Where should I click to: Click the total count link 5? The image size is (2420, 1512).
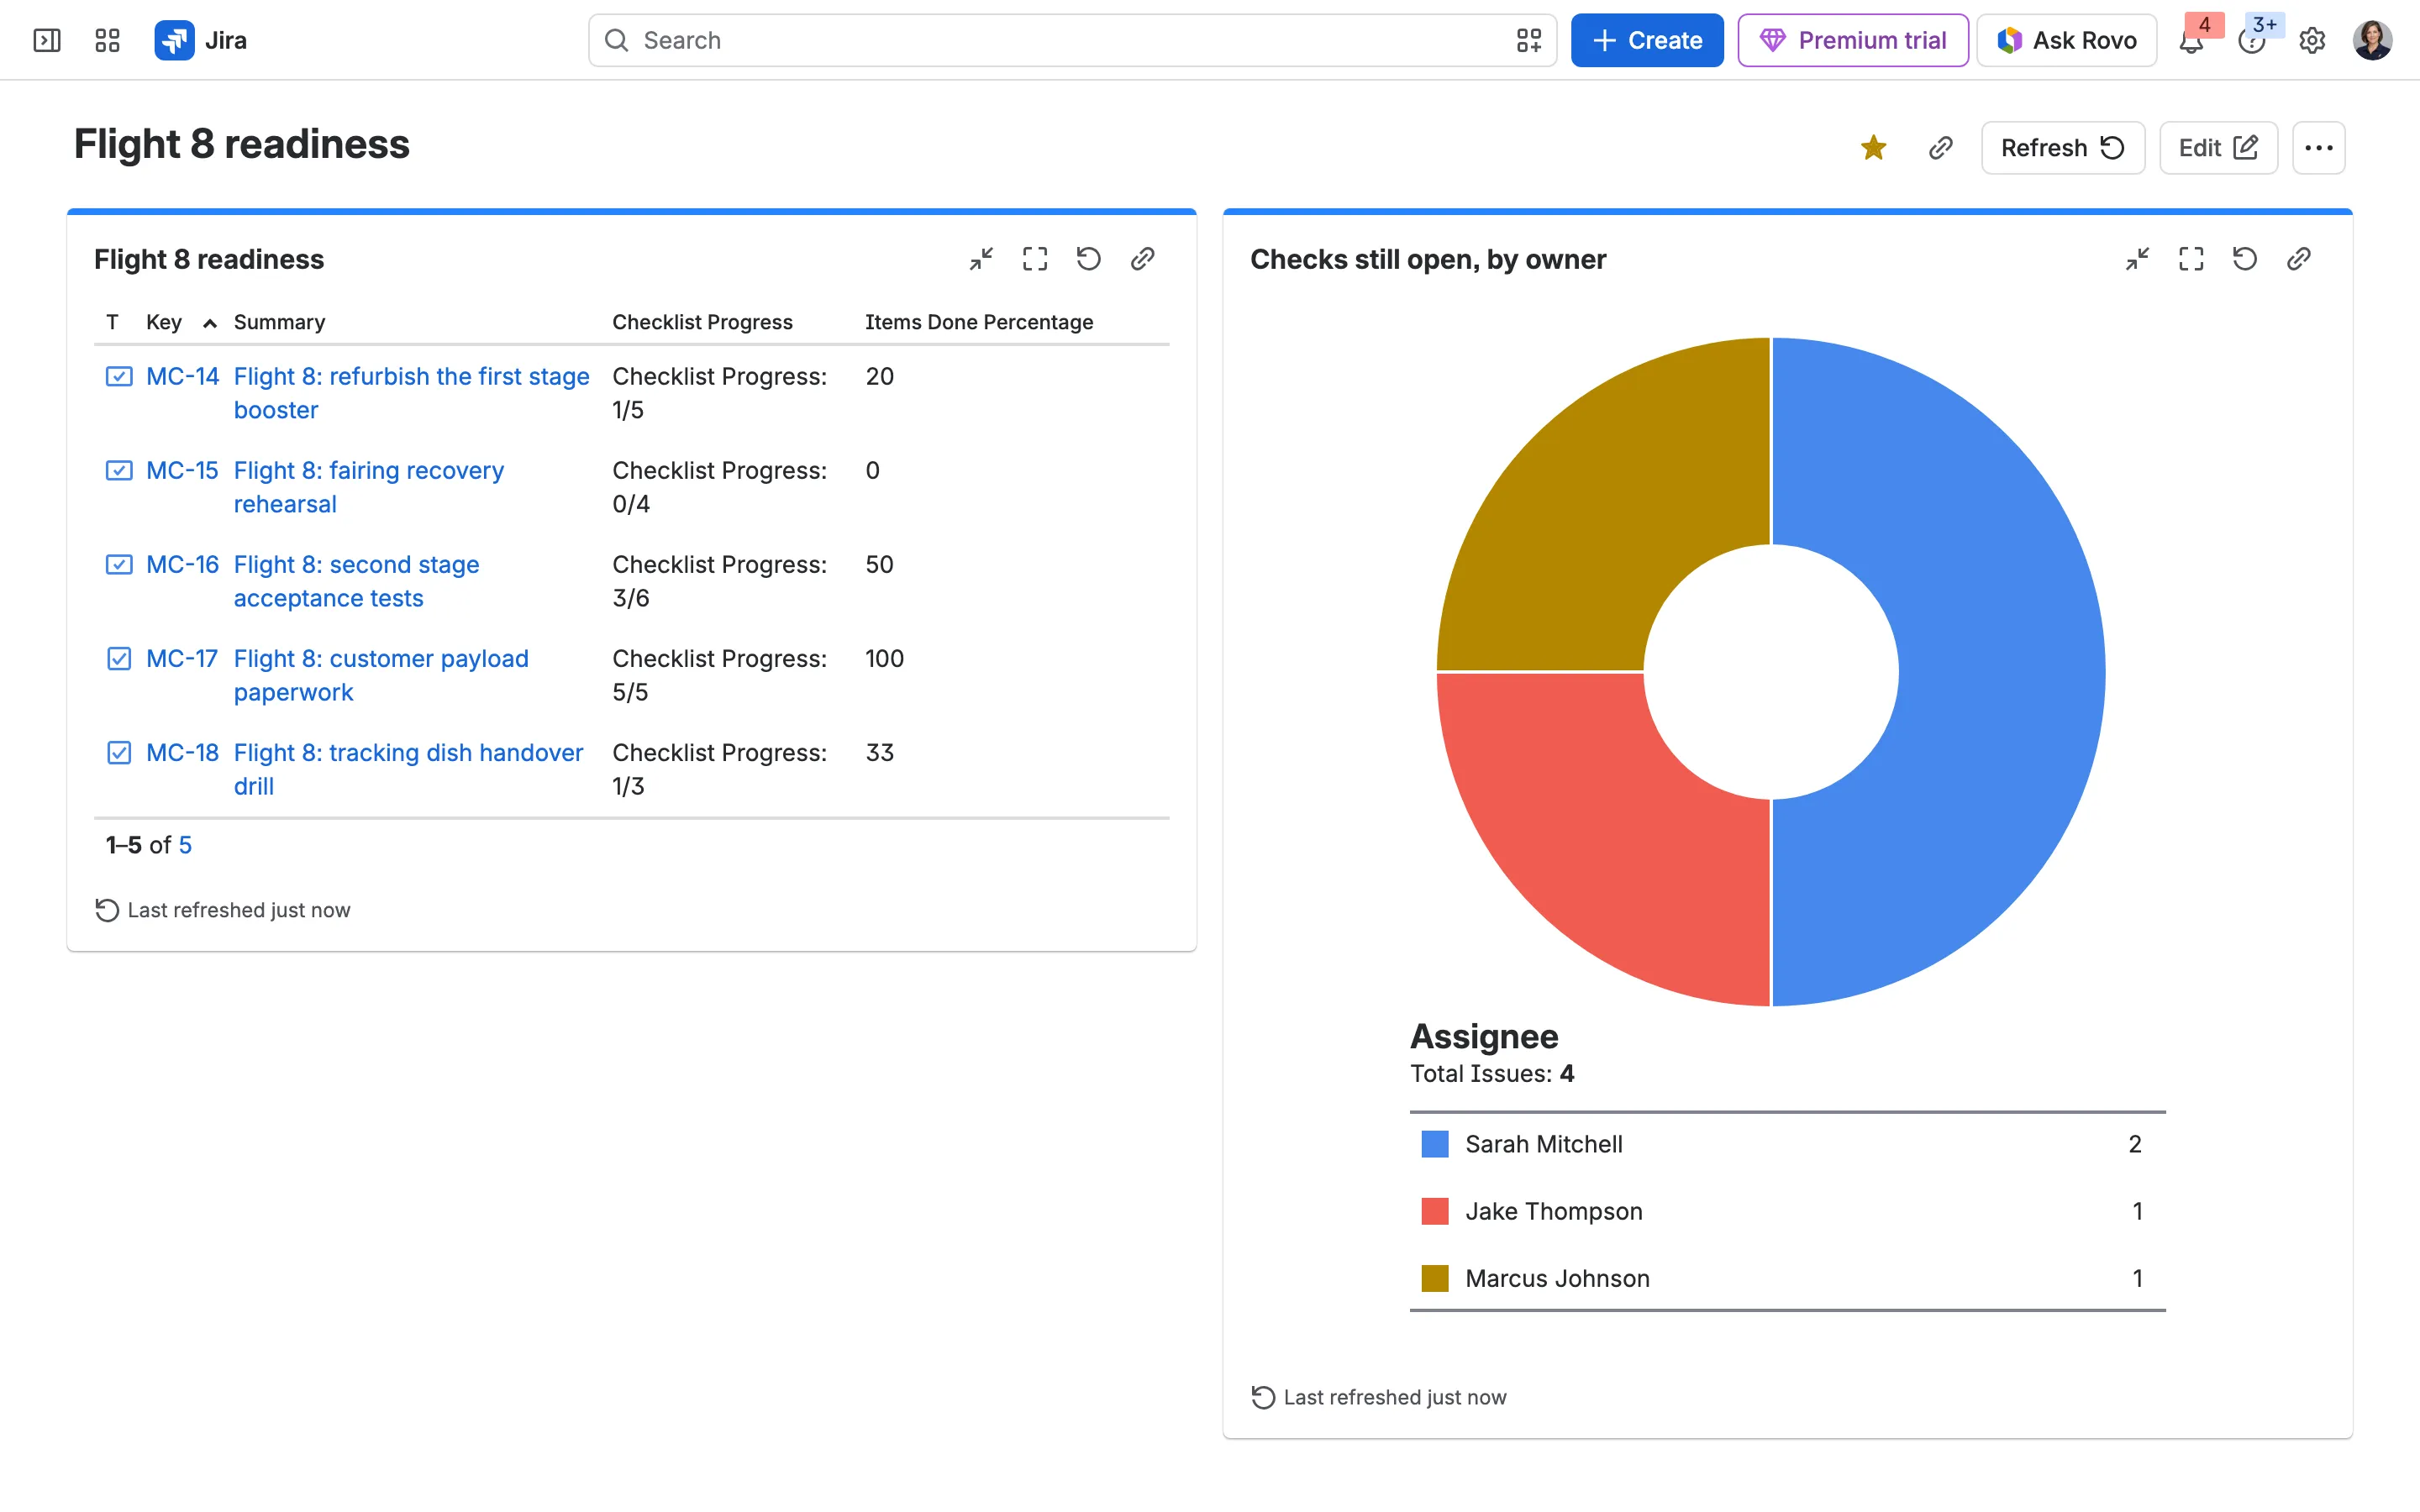point(185,845)
